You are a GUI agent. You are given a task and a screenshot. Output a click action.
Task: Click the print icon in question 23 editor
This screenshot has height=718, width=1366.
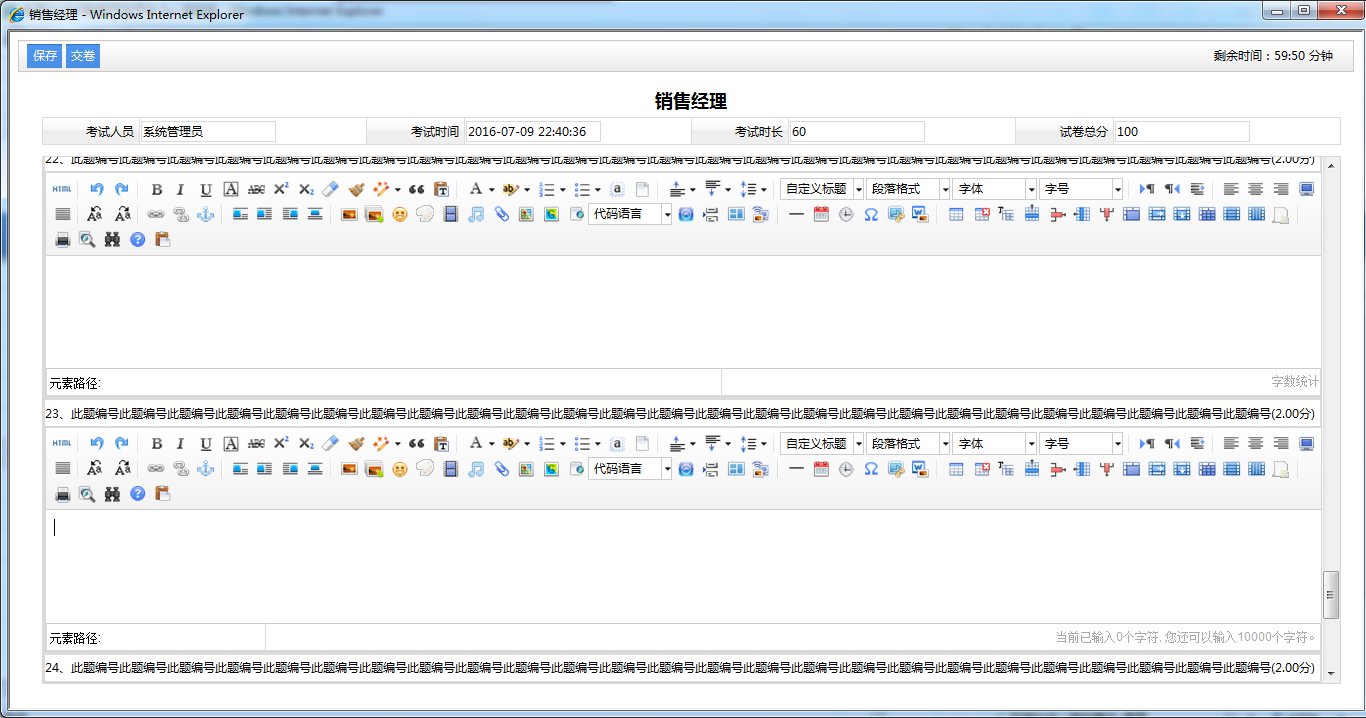click(62, 494)
